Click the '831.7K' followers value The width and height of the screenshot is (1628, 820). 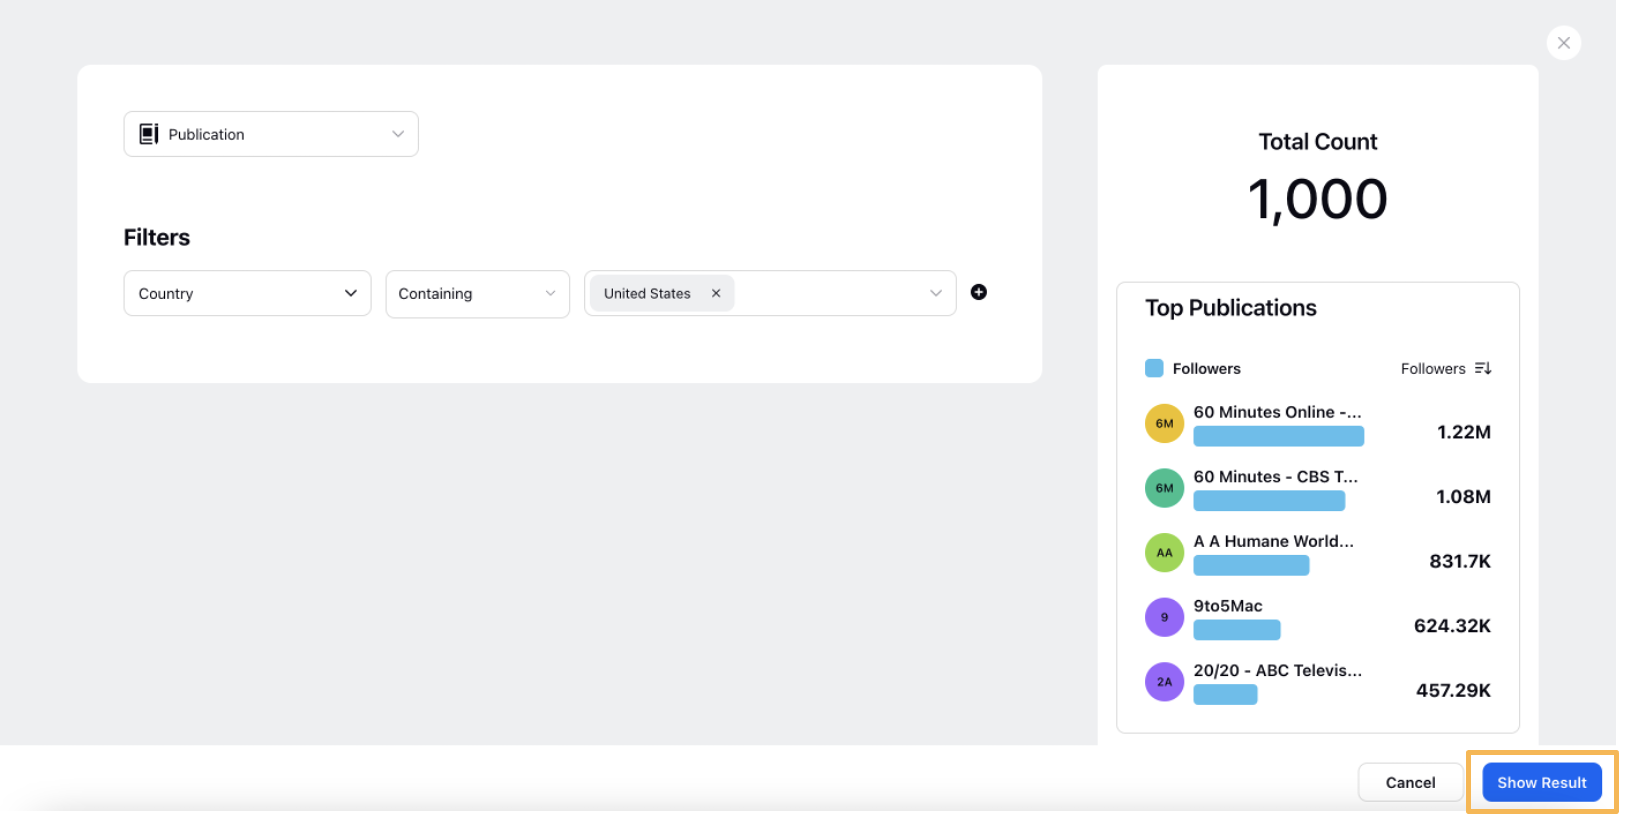[x=1460, y=561]
